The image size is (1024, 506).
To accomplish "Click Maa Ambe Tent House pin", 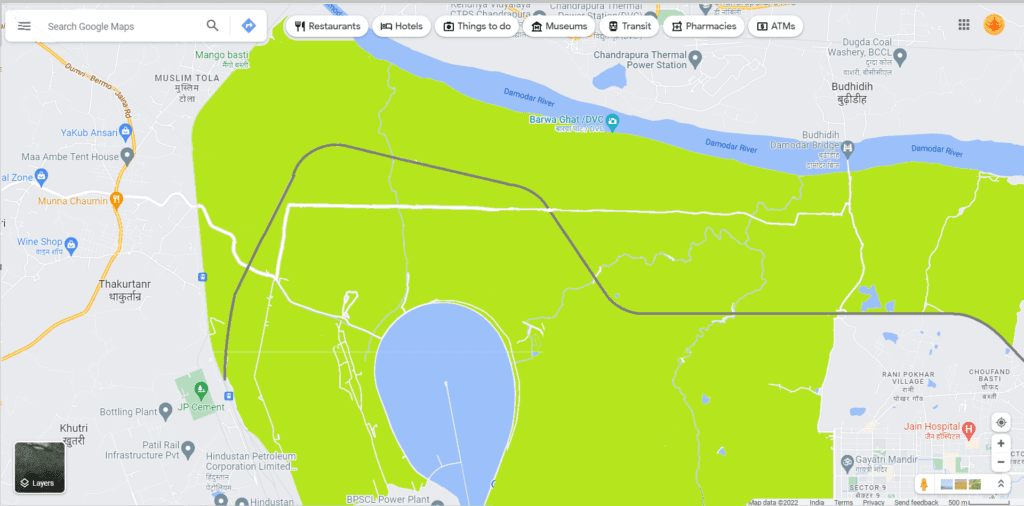I will tap(127, 157).
